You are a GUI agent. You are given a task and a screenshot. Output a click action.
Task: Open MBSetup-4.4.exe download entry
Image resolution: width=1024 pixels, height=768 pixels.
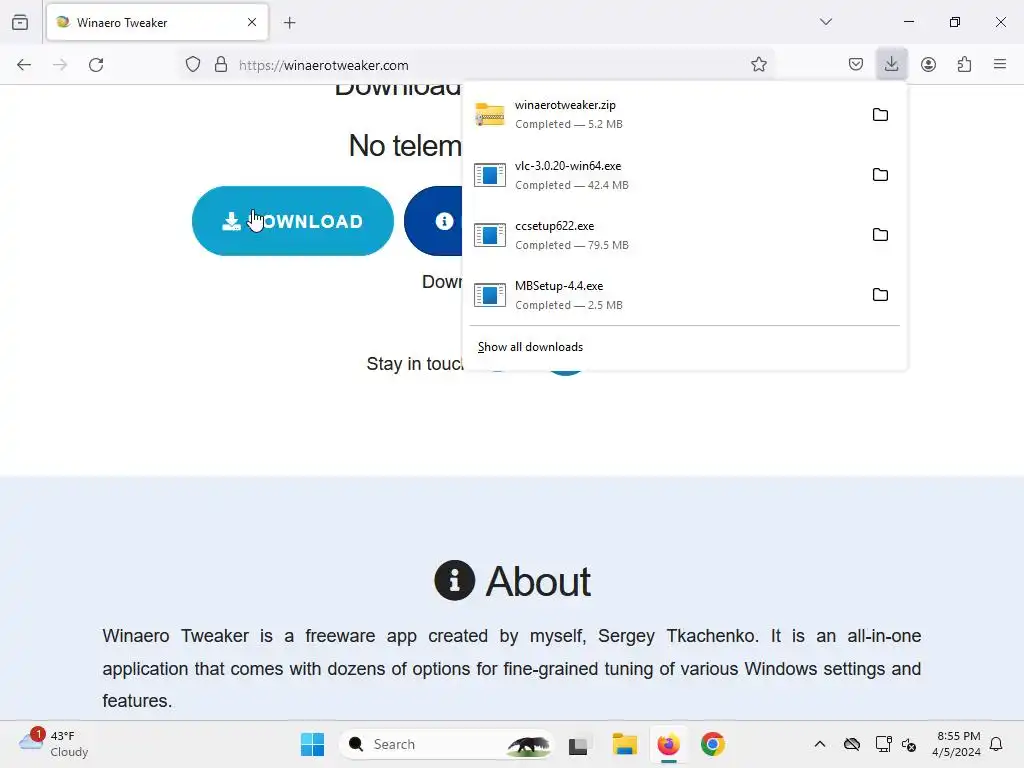pos(663,295)
